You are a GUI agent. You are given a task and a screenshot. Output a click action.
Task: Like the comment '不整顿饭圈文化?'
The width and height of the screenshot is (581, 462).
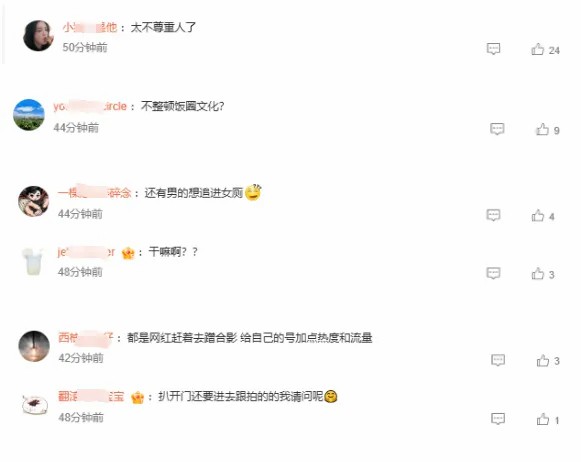click(x=542, y=129)
